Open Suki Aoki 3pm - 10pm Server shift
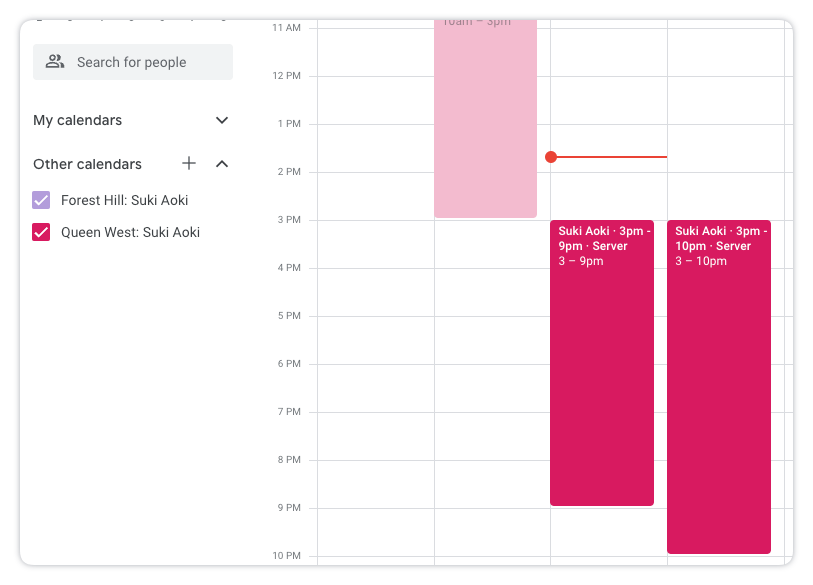 pos(719,387)
